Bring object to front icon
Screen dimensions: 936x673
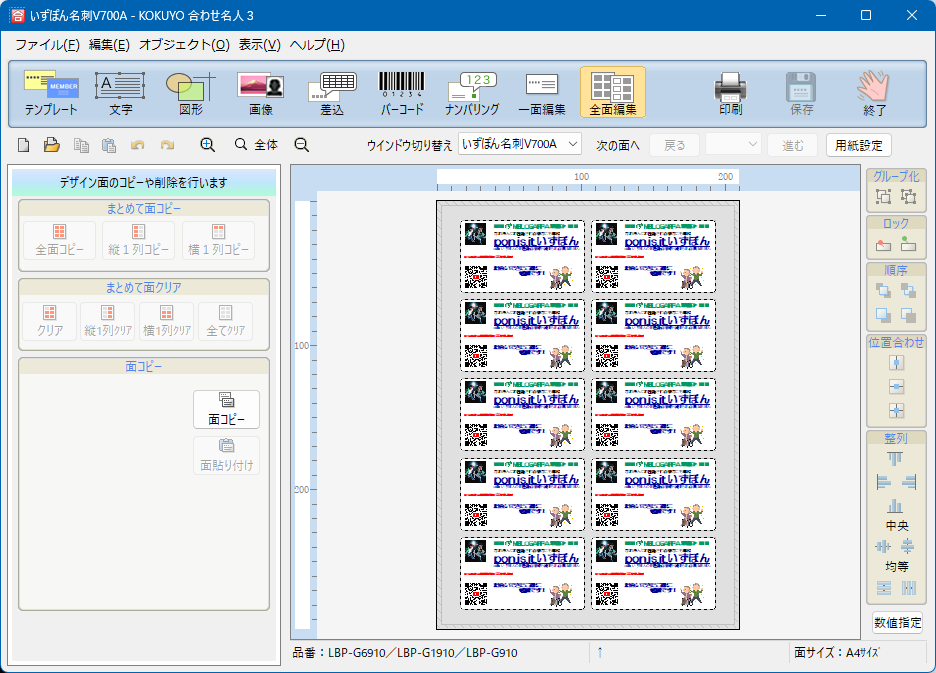pyautogui.click(x=883, y=291)
